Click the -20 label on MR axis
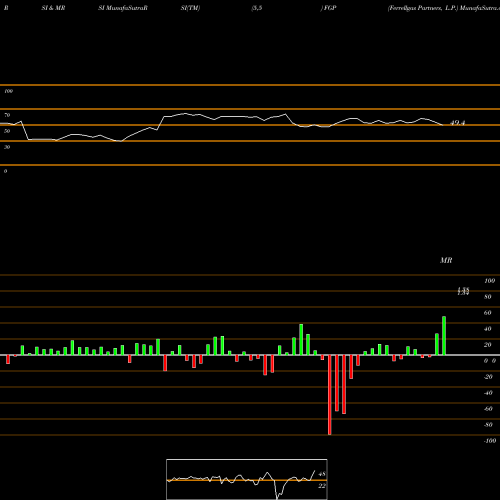 pos(488,377)
